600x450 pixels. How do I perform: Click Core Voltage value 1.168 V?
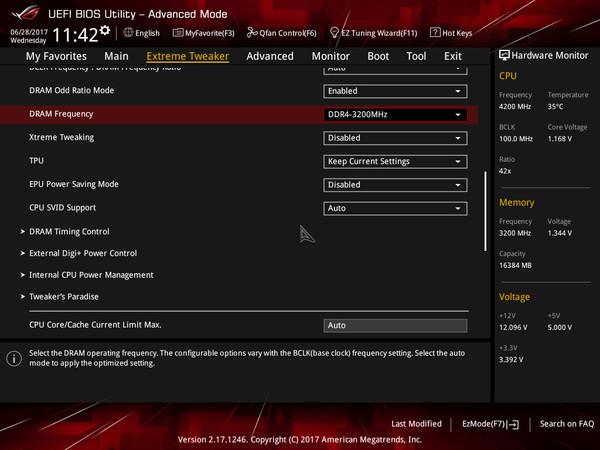pyautogui.click(x=560, y=139)
